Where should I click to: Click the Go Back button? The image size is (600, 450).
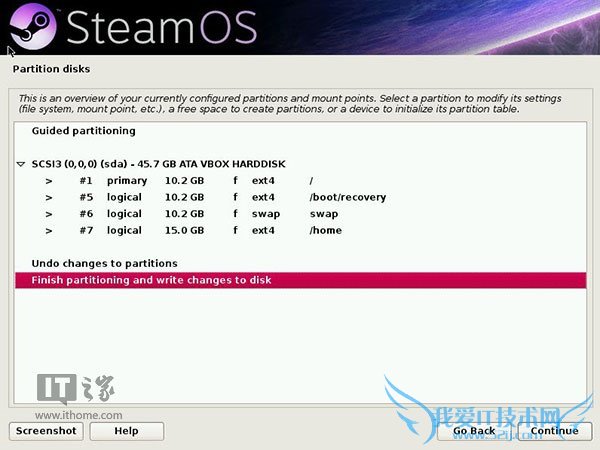(474, 431)
